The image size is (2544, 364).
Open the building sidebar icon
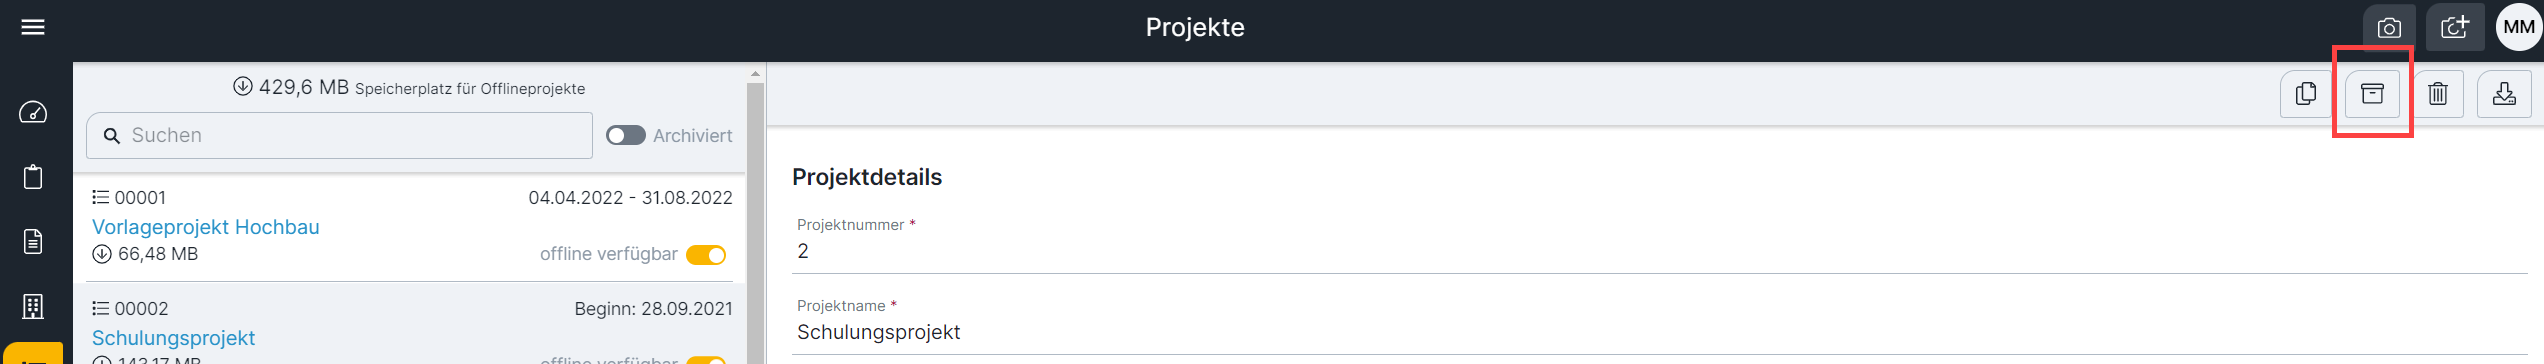coord(33,307)
